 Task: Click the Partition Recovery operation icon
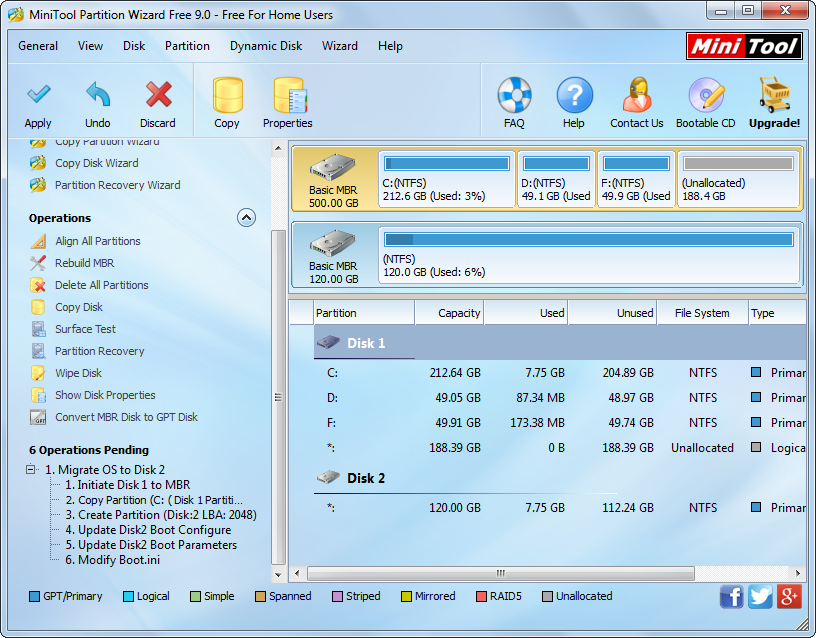tap(38, 351)
